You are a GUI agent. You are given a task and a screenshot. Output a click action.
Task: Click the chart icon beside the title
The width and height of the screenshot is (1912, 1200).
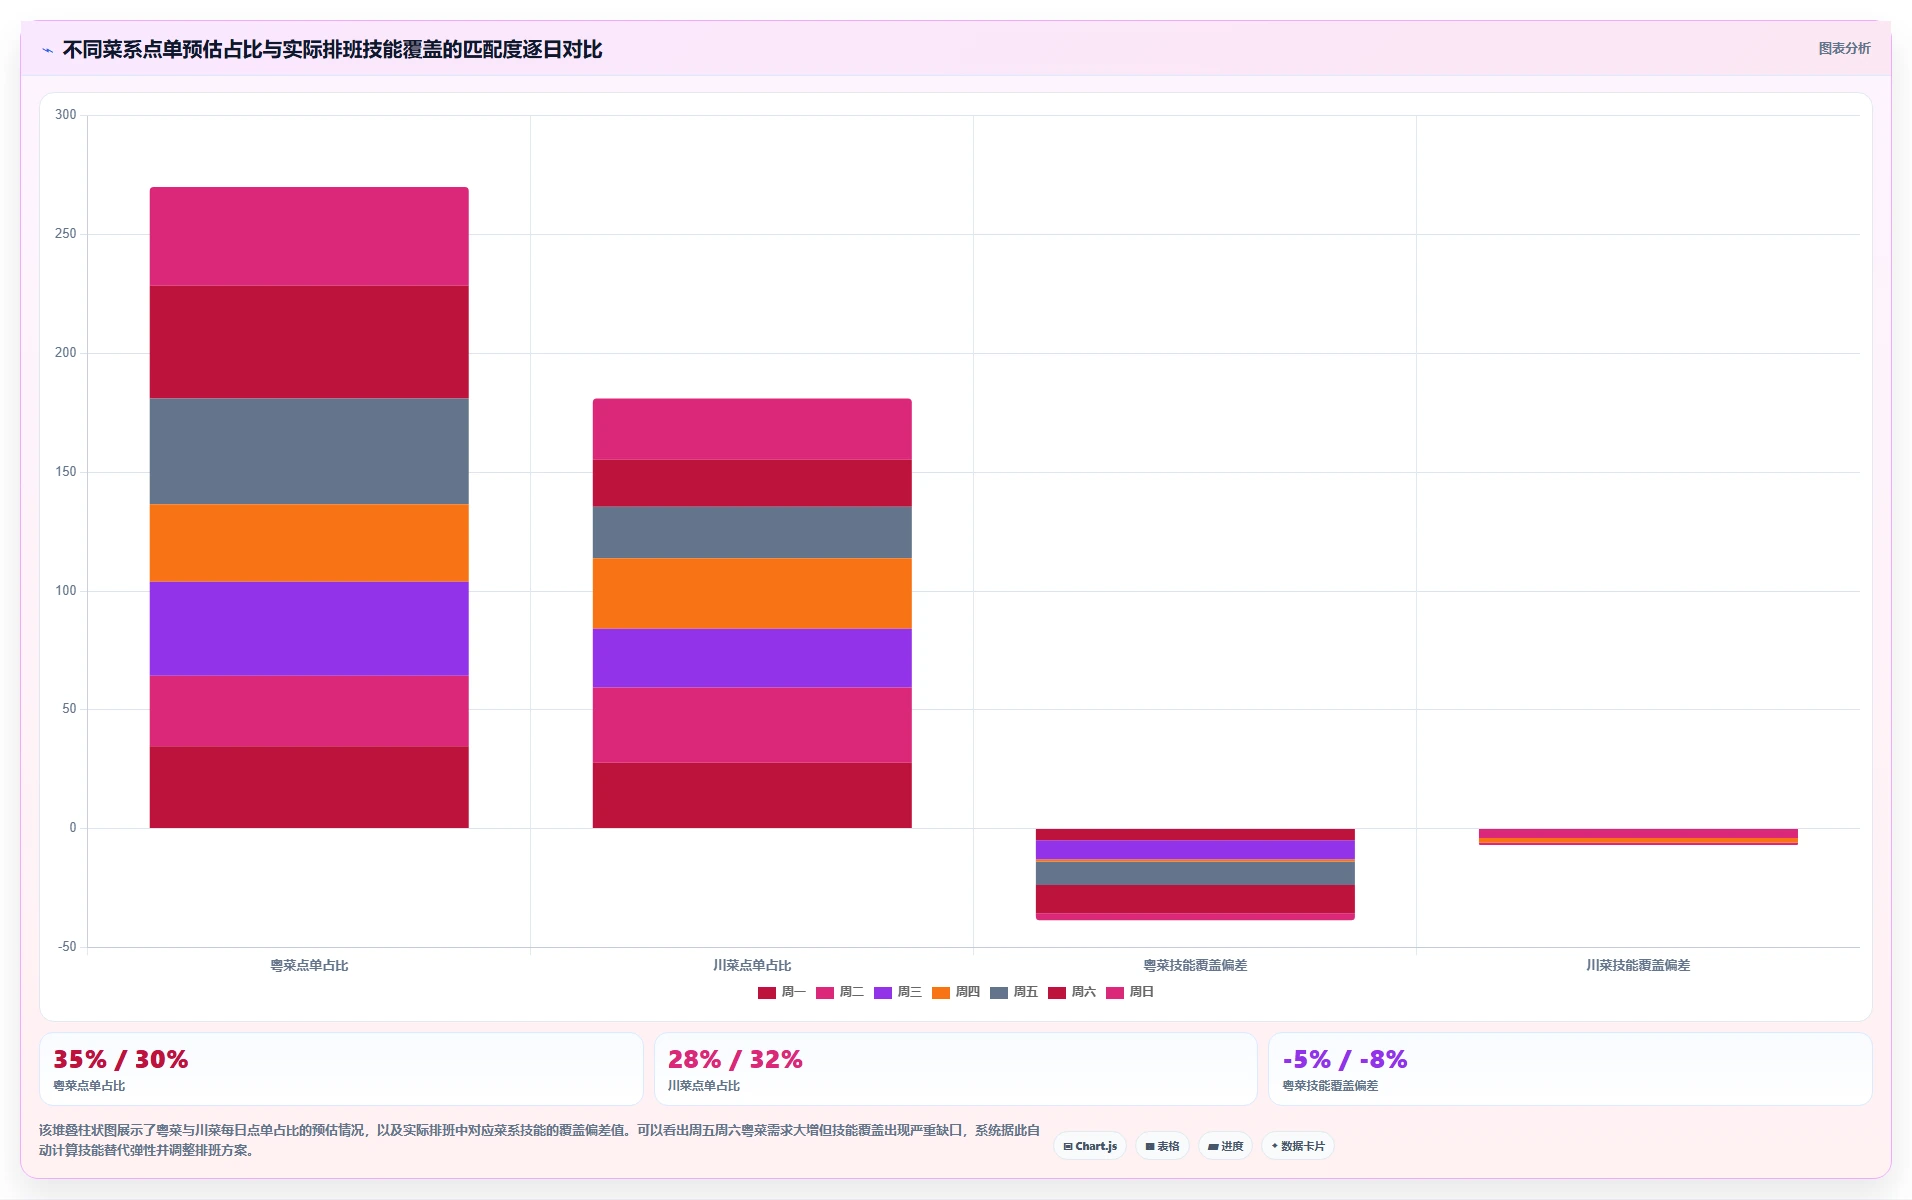coord(47,50)
